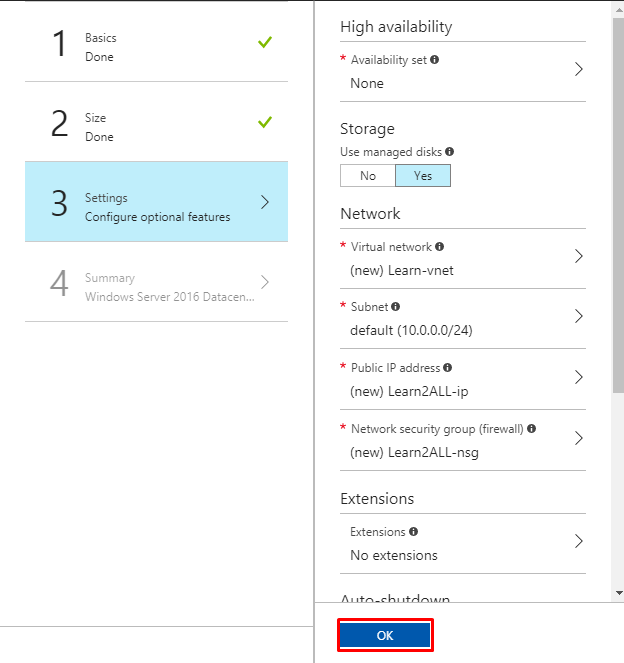Click the info icon next to Use managed disks

pos(449,152)
